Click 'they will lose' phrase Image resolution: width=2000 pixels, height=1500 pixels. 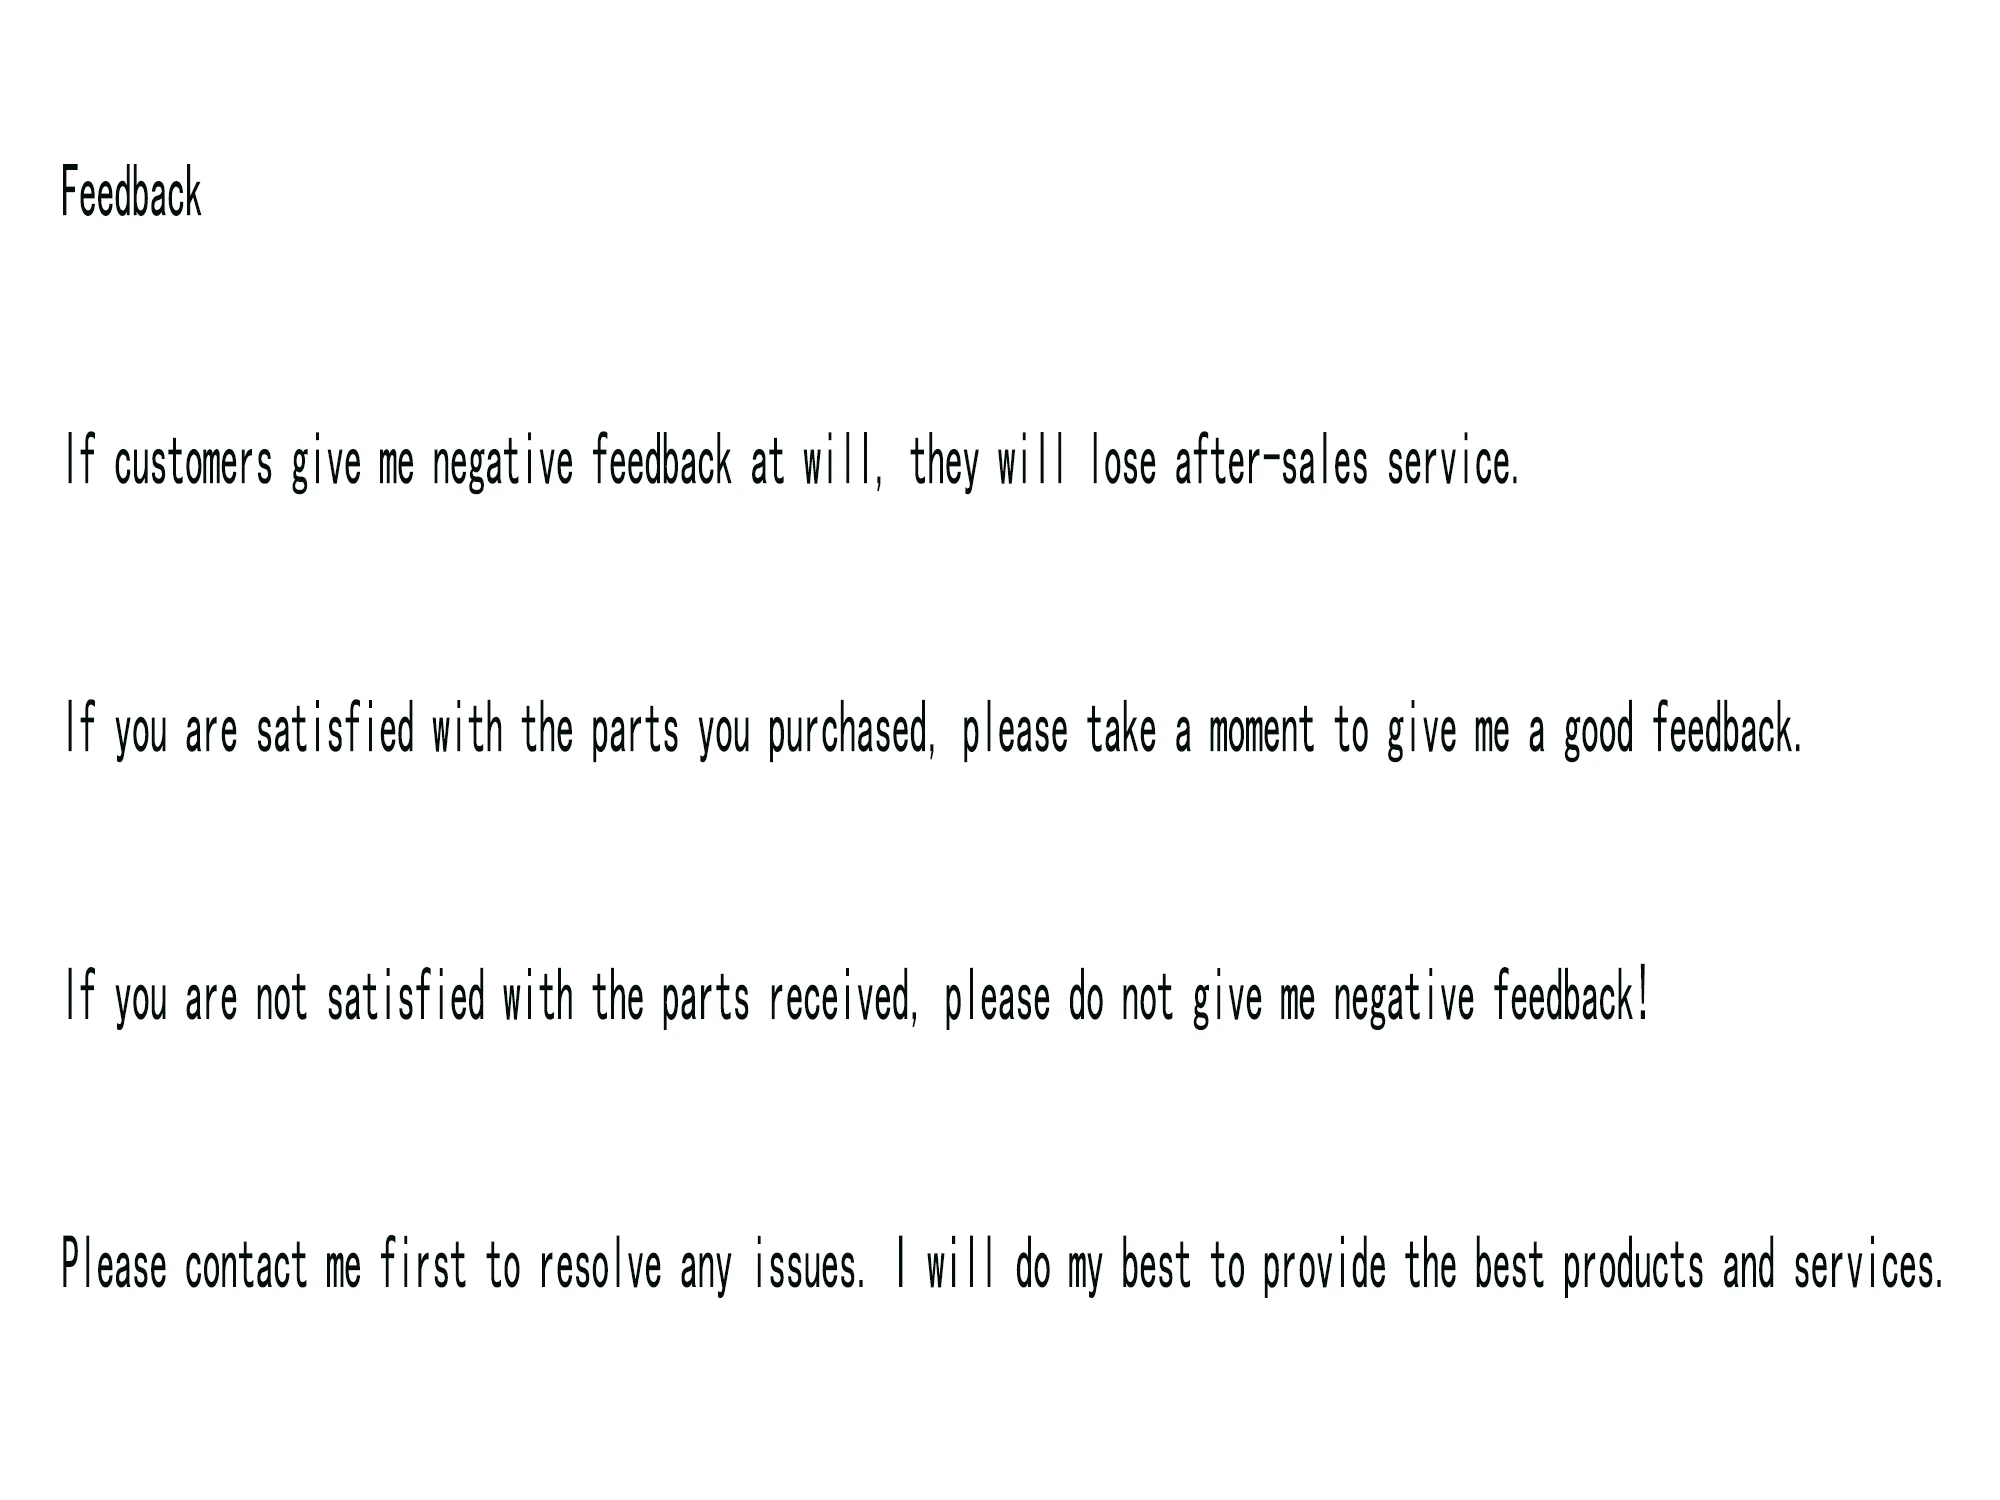(1033, 462)
